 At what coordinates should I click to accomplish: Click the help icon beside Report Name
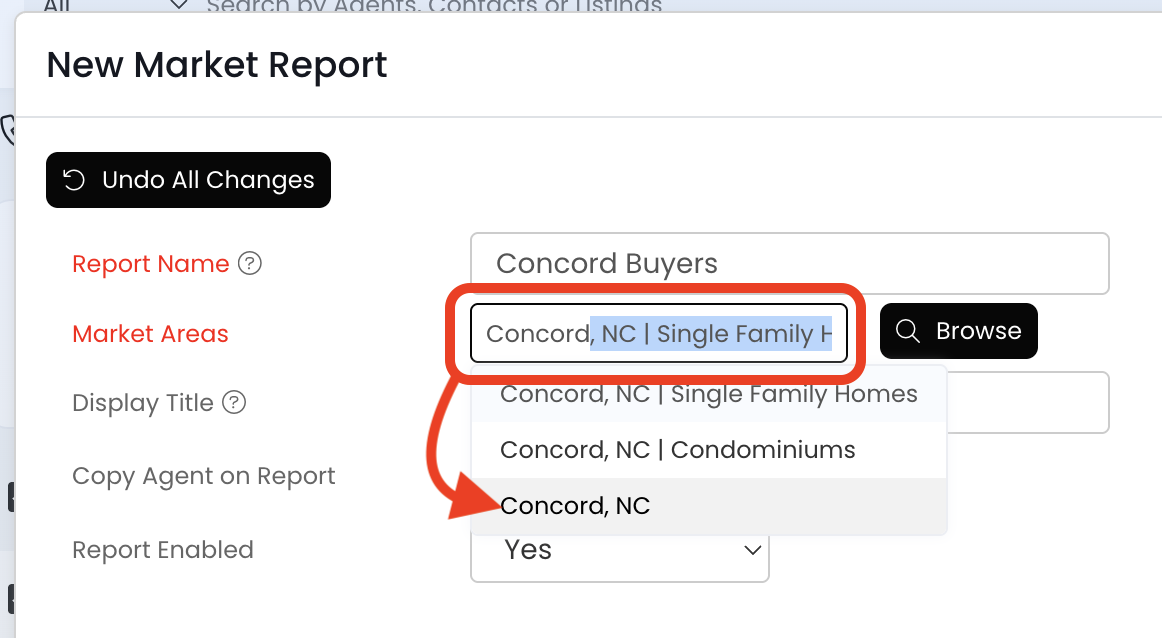pyautogui.click(x=251, y=264)
